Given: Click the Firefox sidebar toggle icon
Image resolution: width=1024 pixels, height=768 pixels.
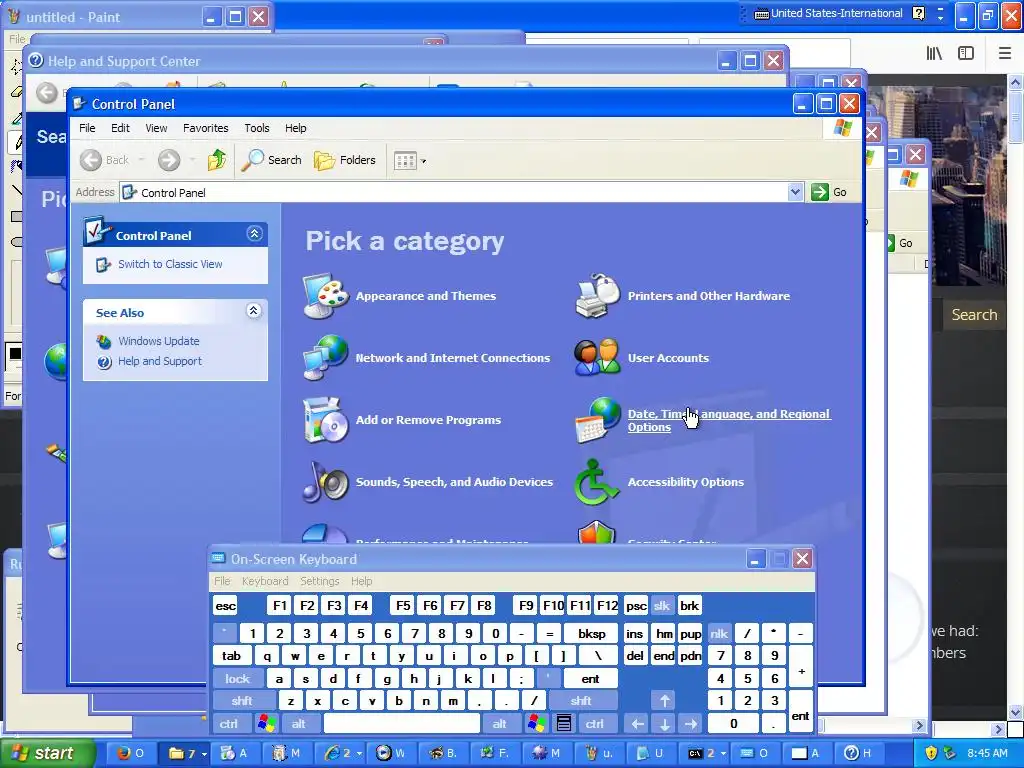Looking at the screenshot, I should [x=966, y=53].
